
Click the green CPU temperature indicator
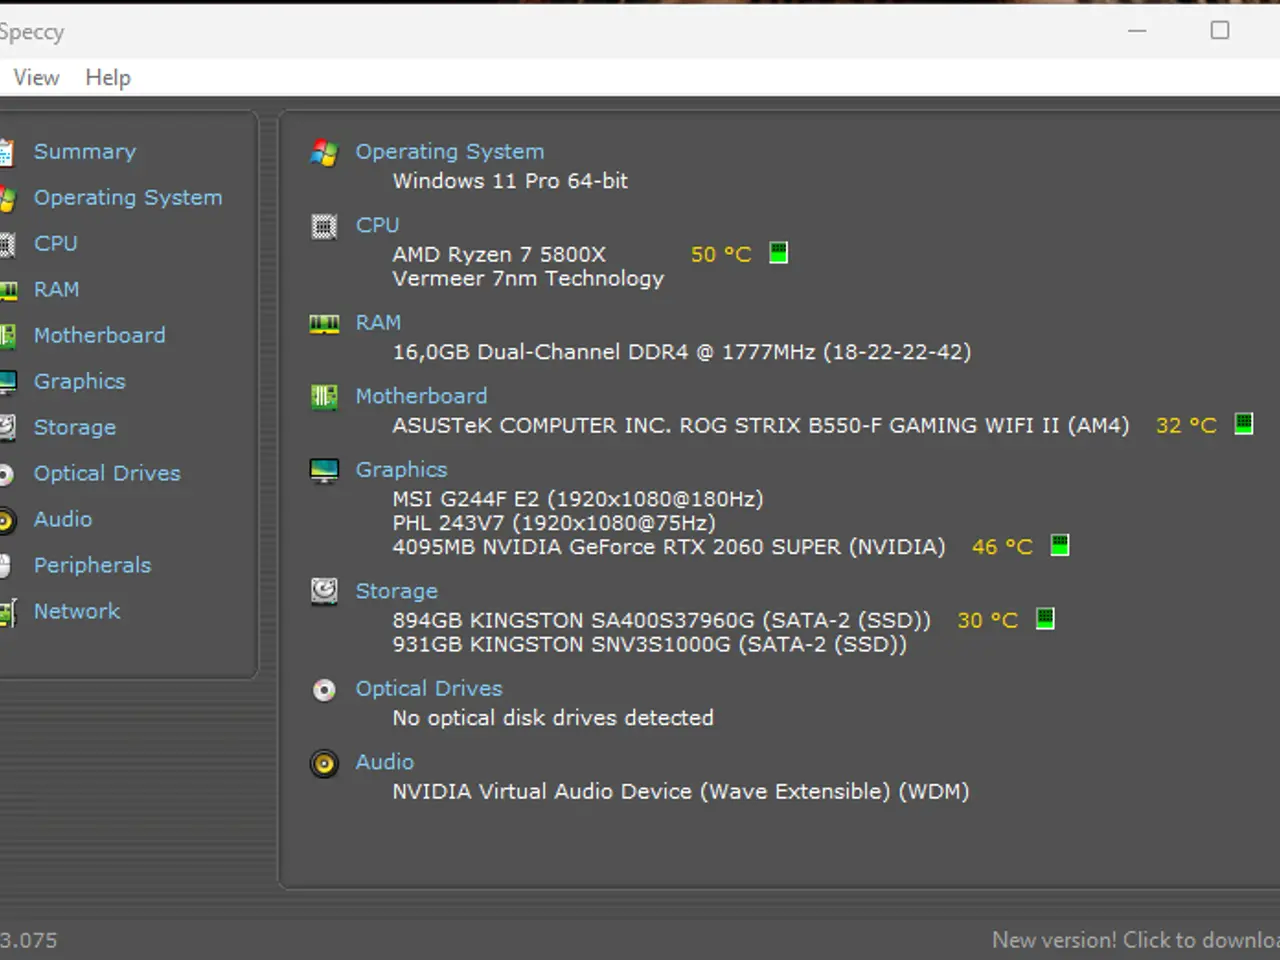pyautogui.click(x=778, y=253)
